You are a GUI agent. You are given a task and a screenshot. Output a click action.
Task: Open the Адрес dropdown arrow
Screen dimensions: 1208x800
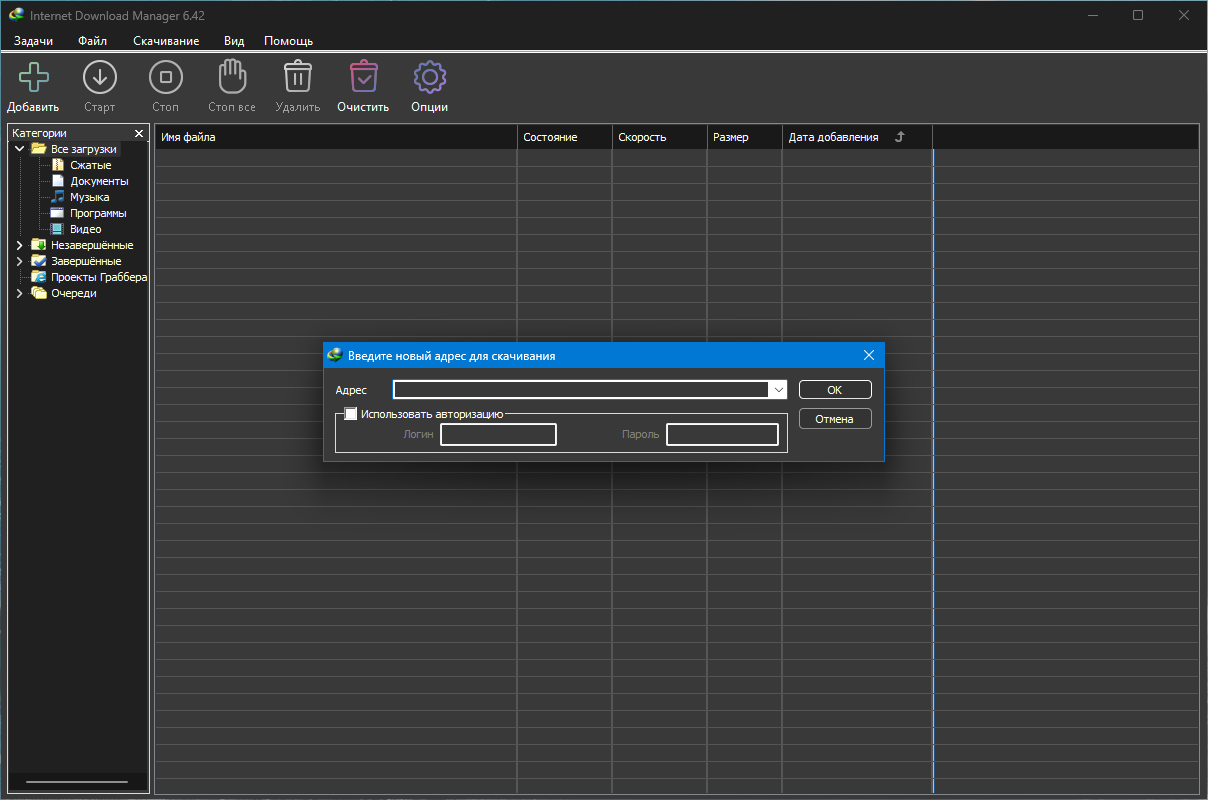point(777,390)
